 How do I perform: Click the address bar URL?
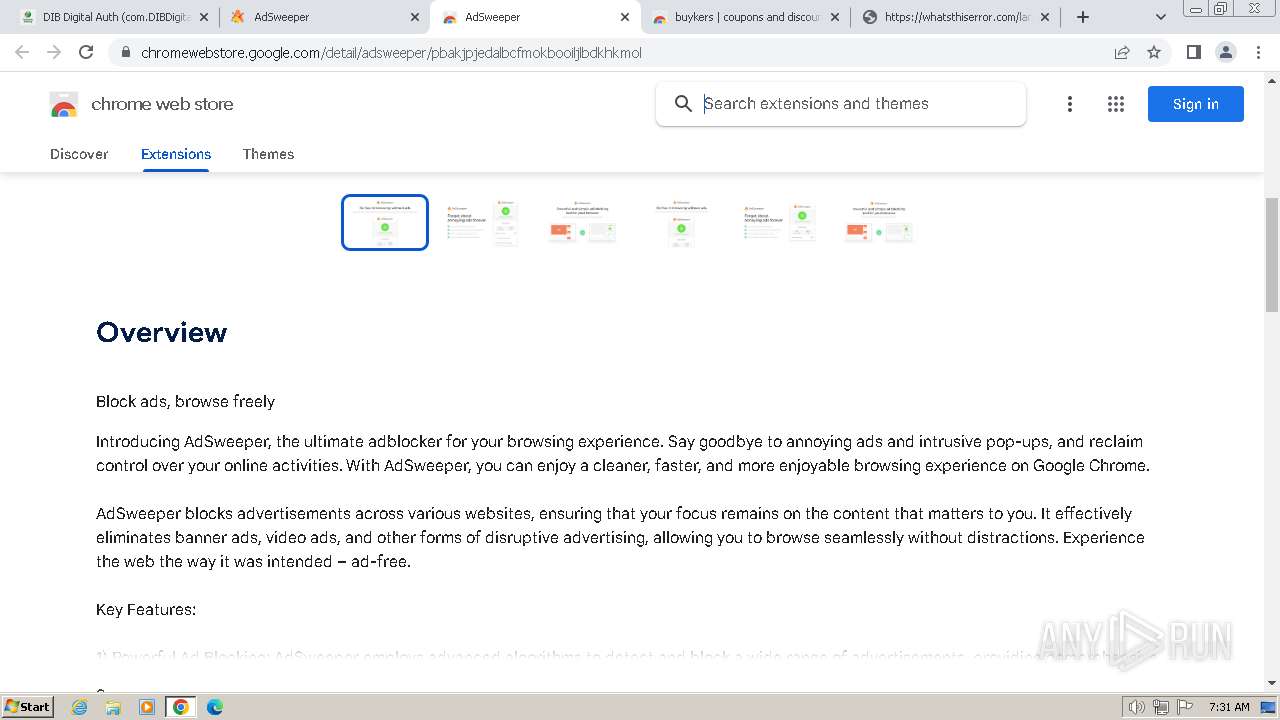[391, 53]
